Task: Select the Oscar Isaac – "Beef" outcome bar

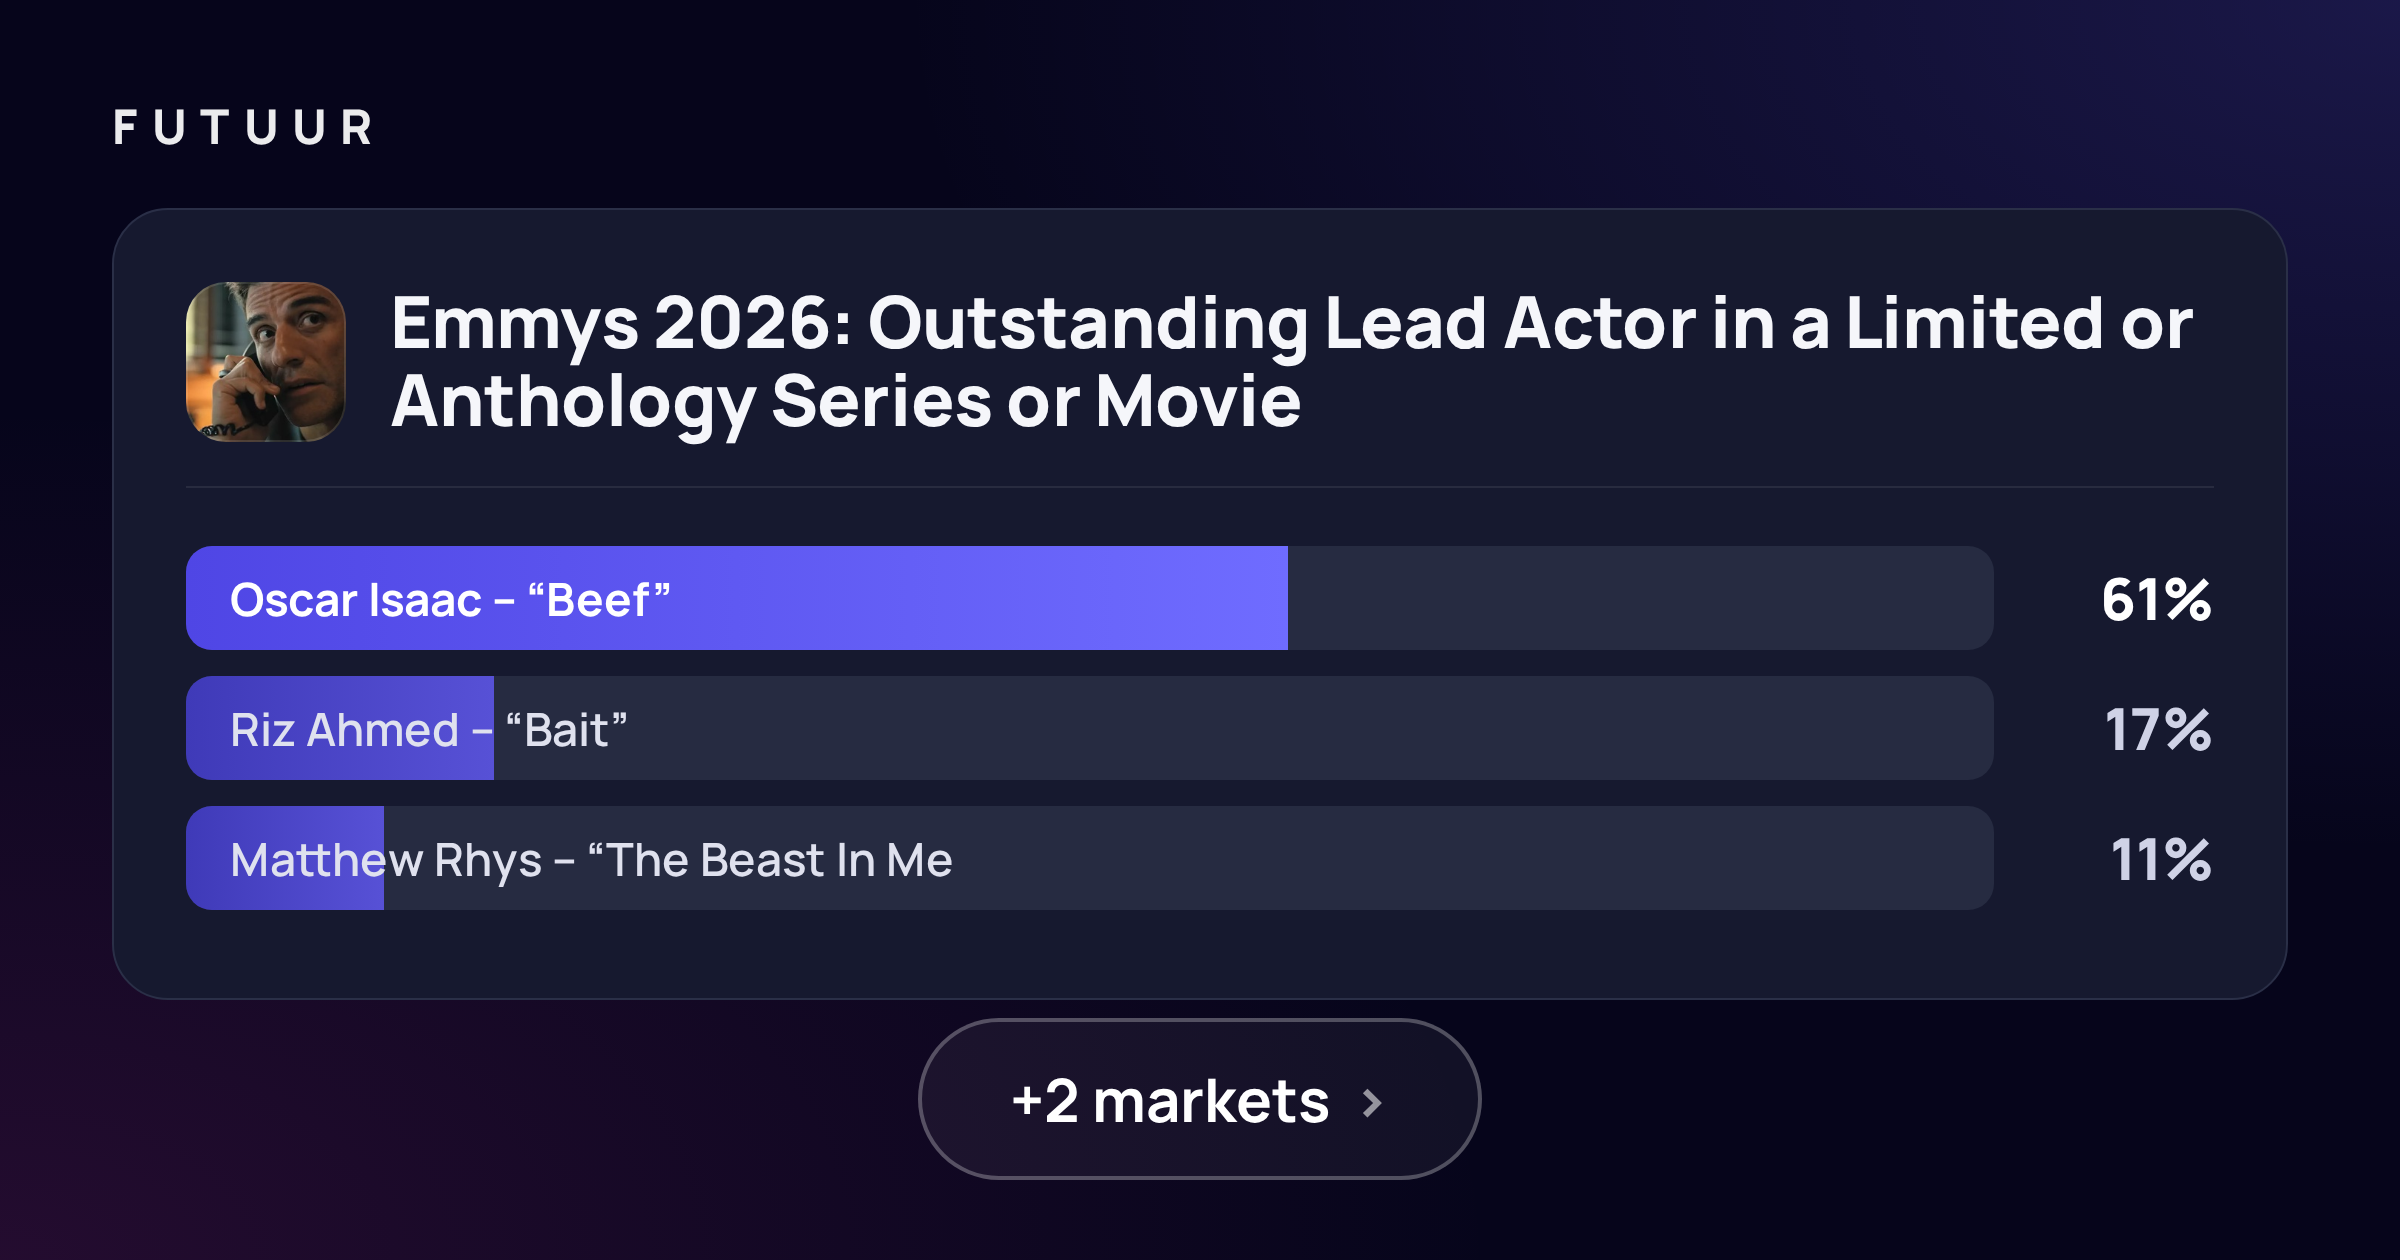Action: [x=1090, y=598]
